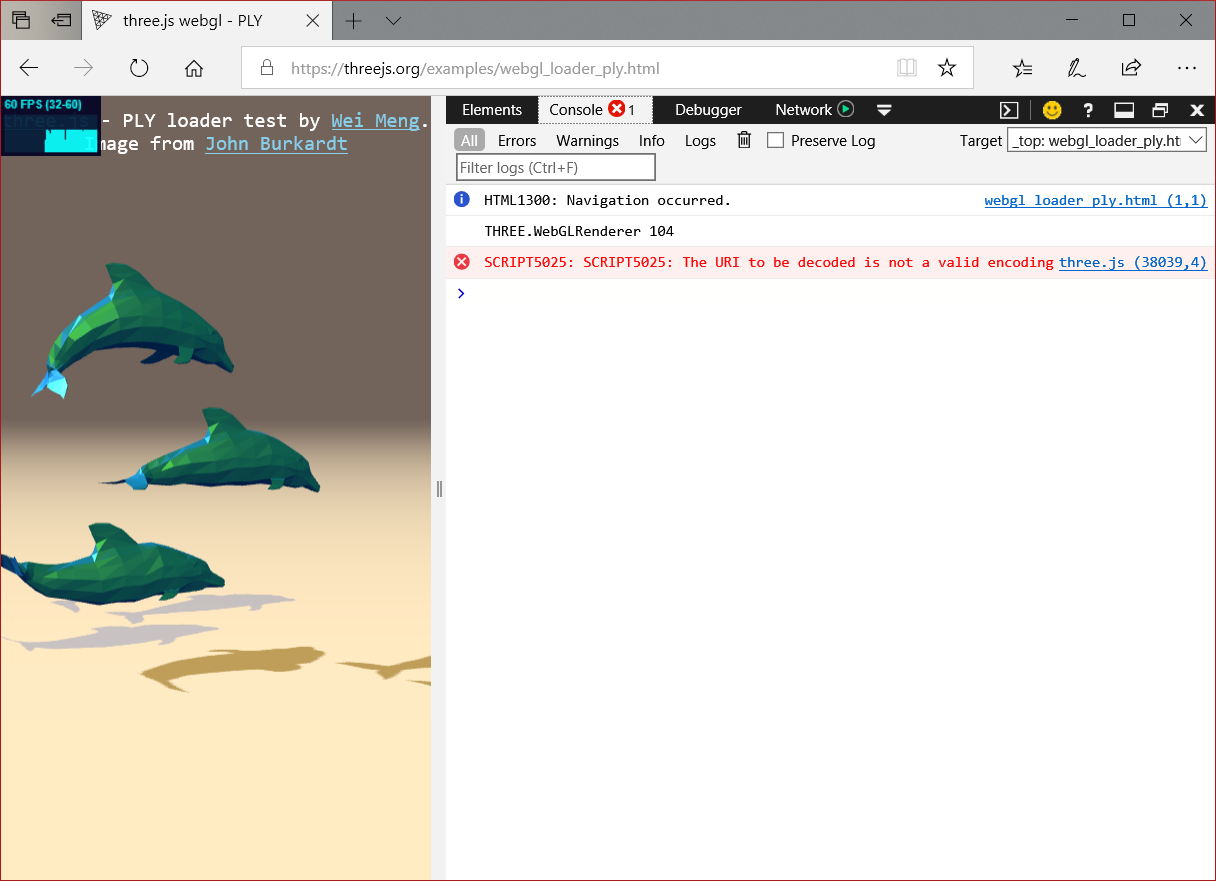Click the SCRIPT5025 error message text
This screenshot has height=881, width=1216.
769,262
